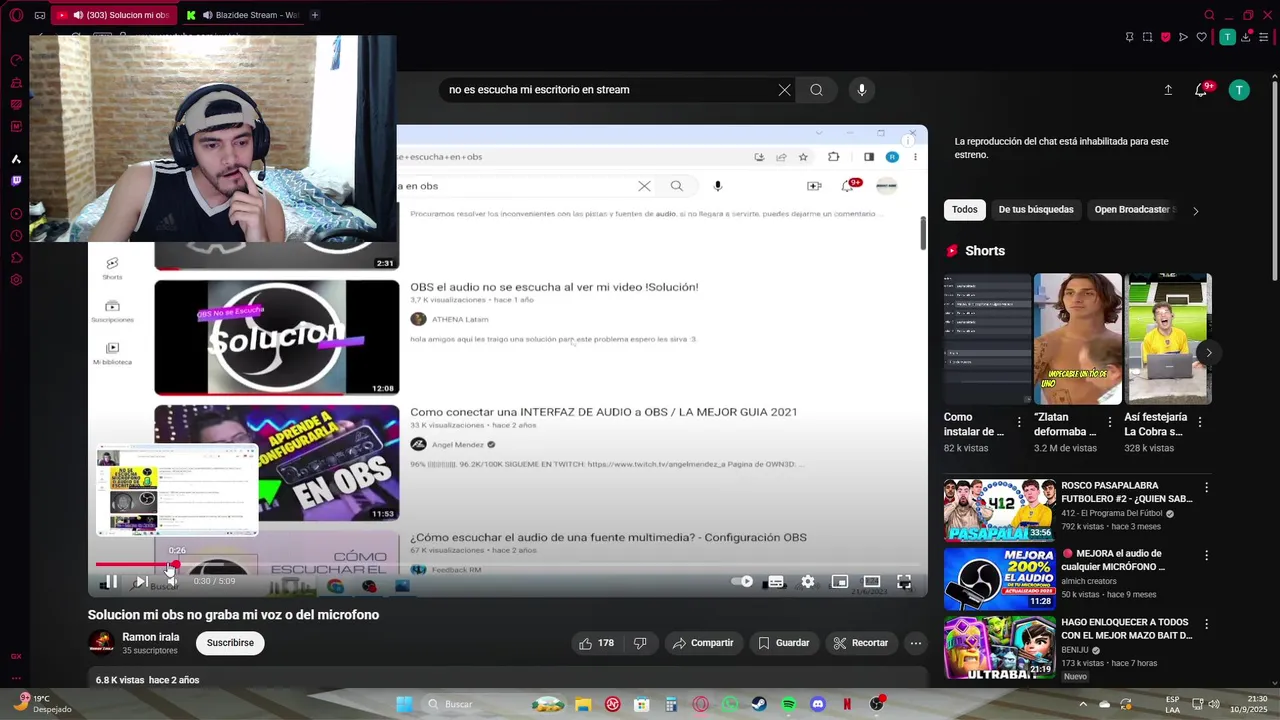
Task: Open a new browser tab
Action: click(315, 15)
